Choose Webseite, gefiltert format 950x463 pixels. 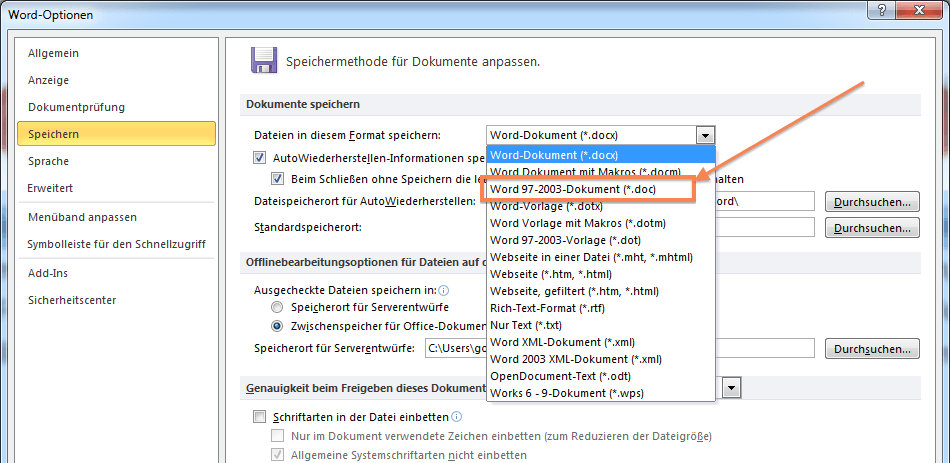coord(601,291)
